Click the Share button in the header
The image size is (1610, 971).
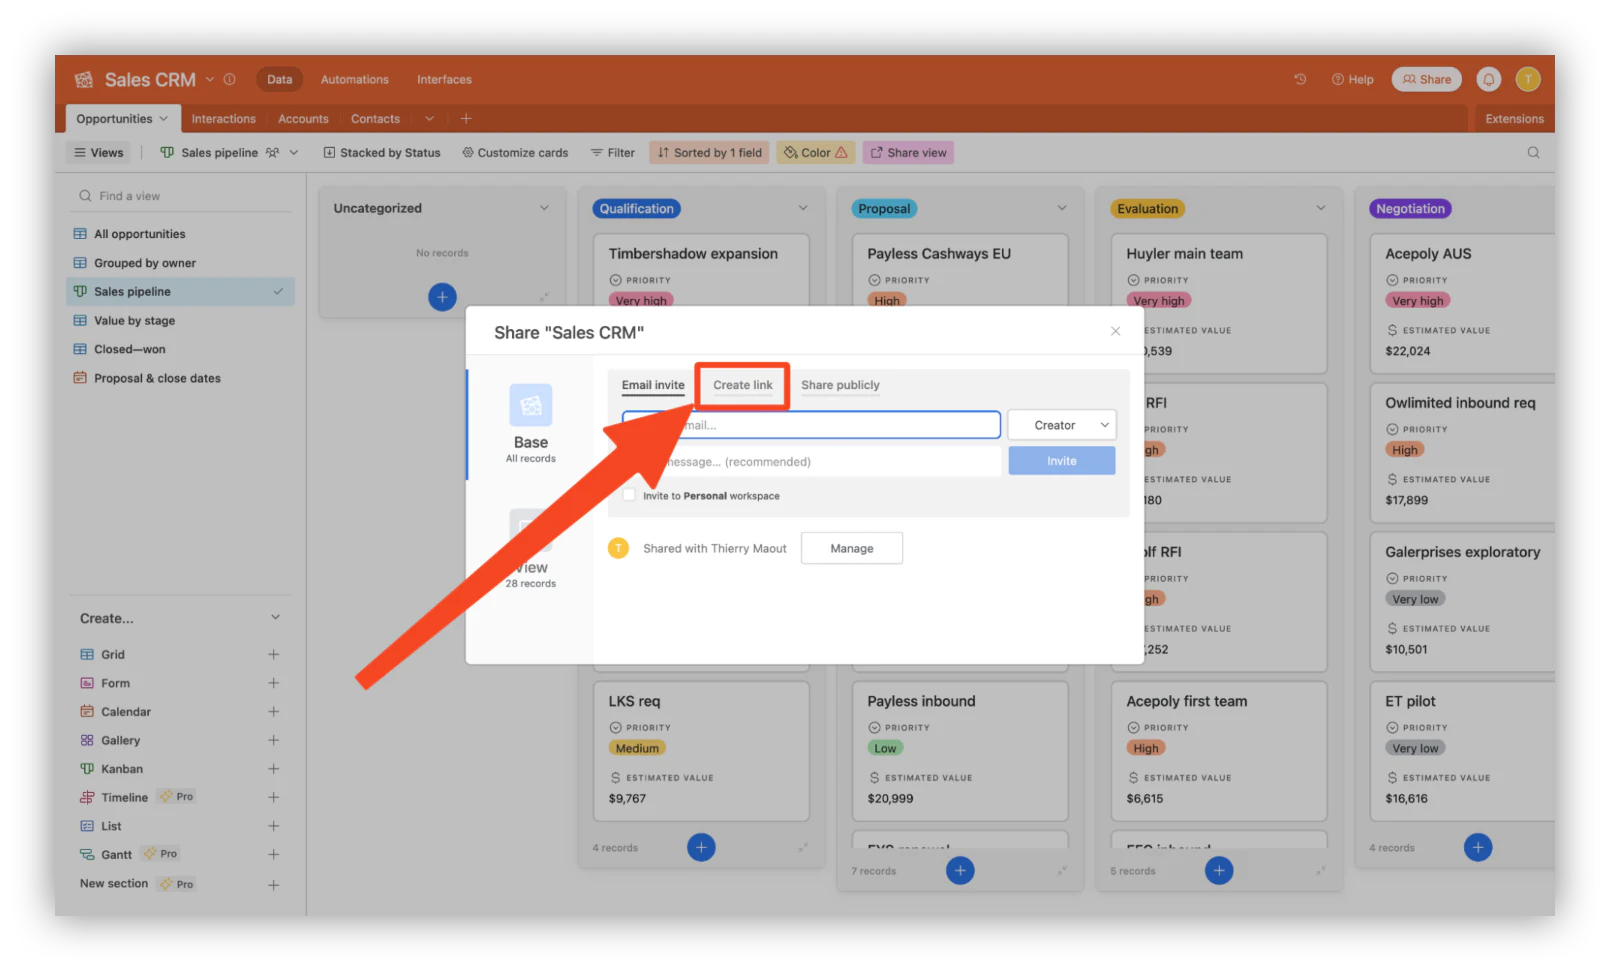click(1426, 79)
